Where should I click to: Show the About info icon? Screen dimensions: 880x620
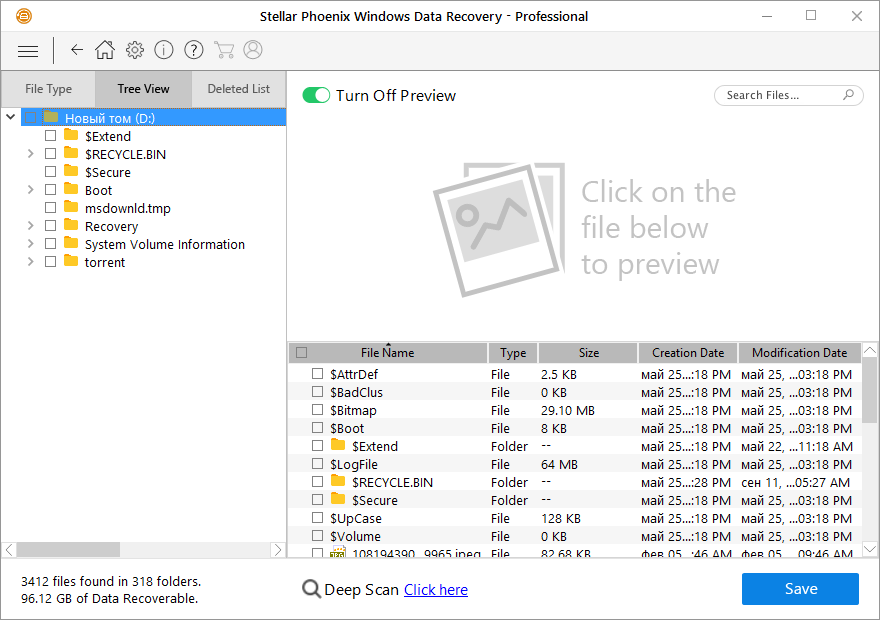click(x=164, y=50)
